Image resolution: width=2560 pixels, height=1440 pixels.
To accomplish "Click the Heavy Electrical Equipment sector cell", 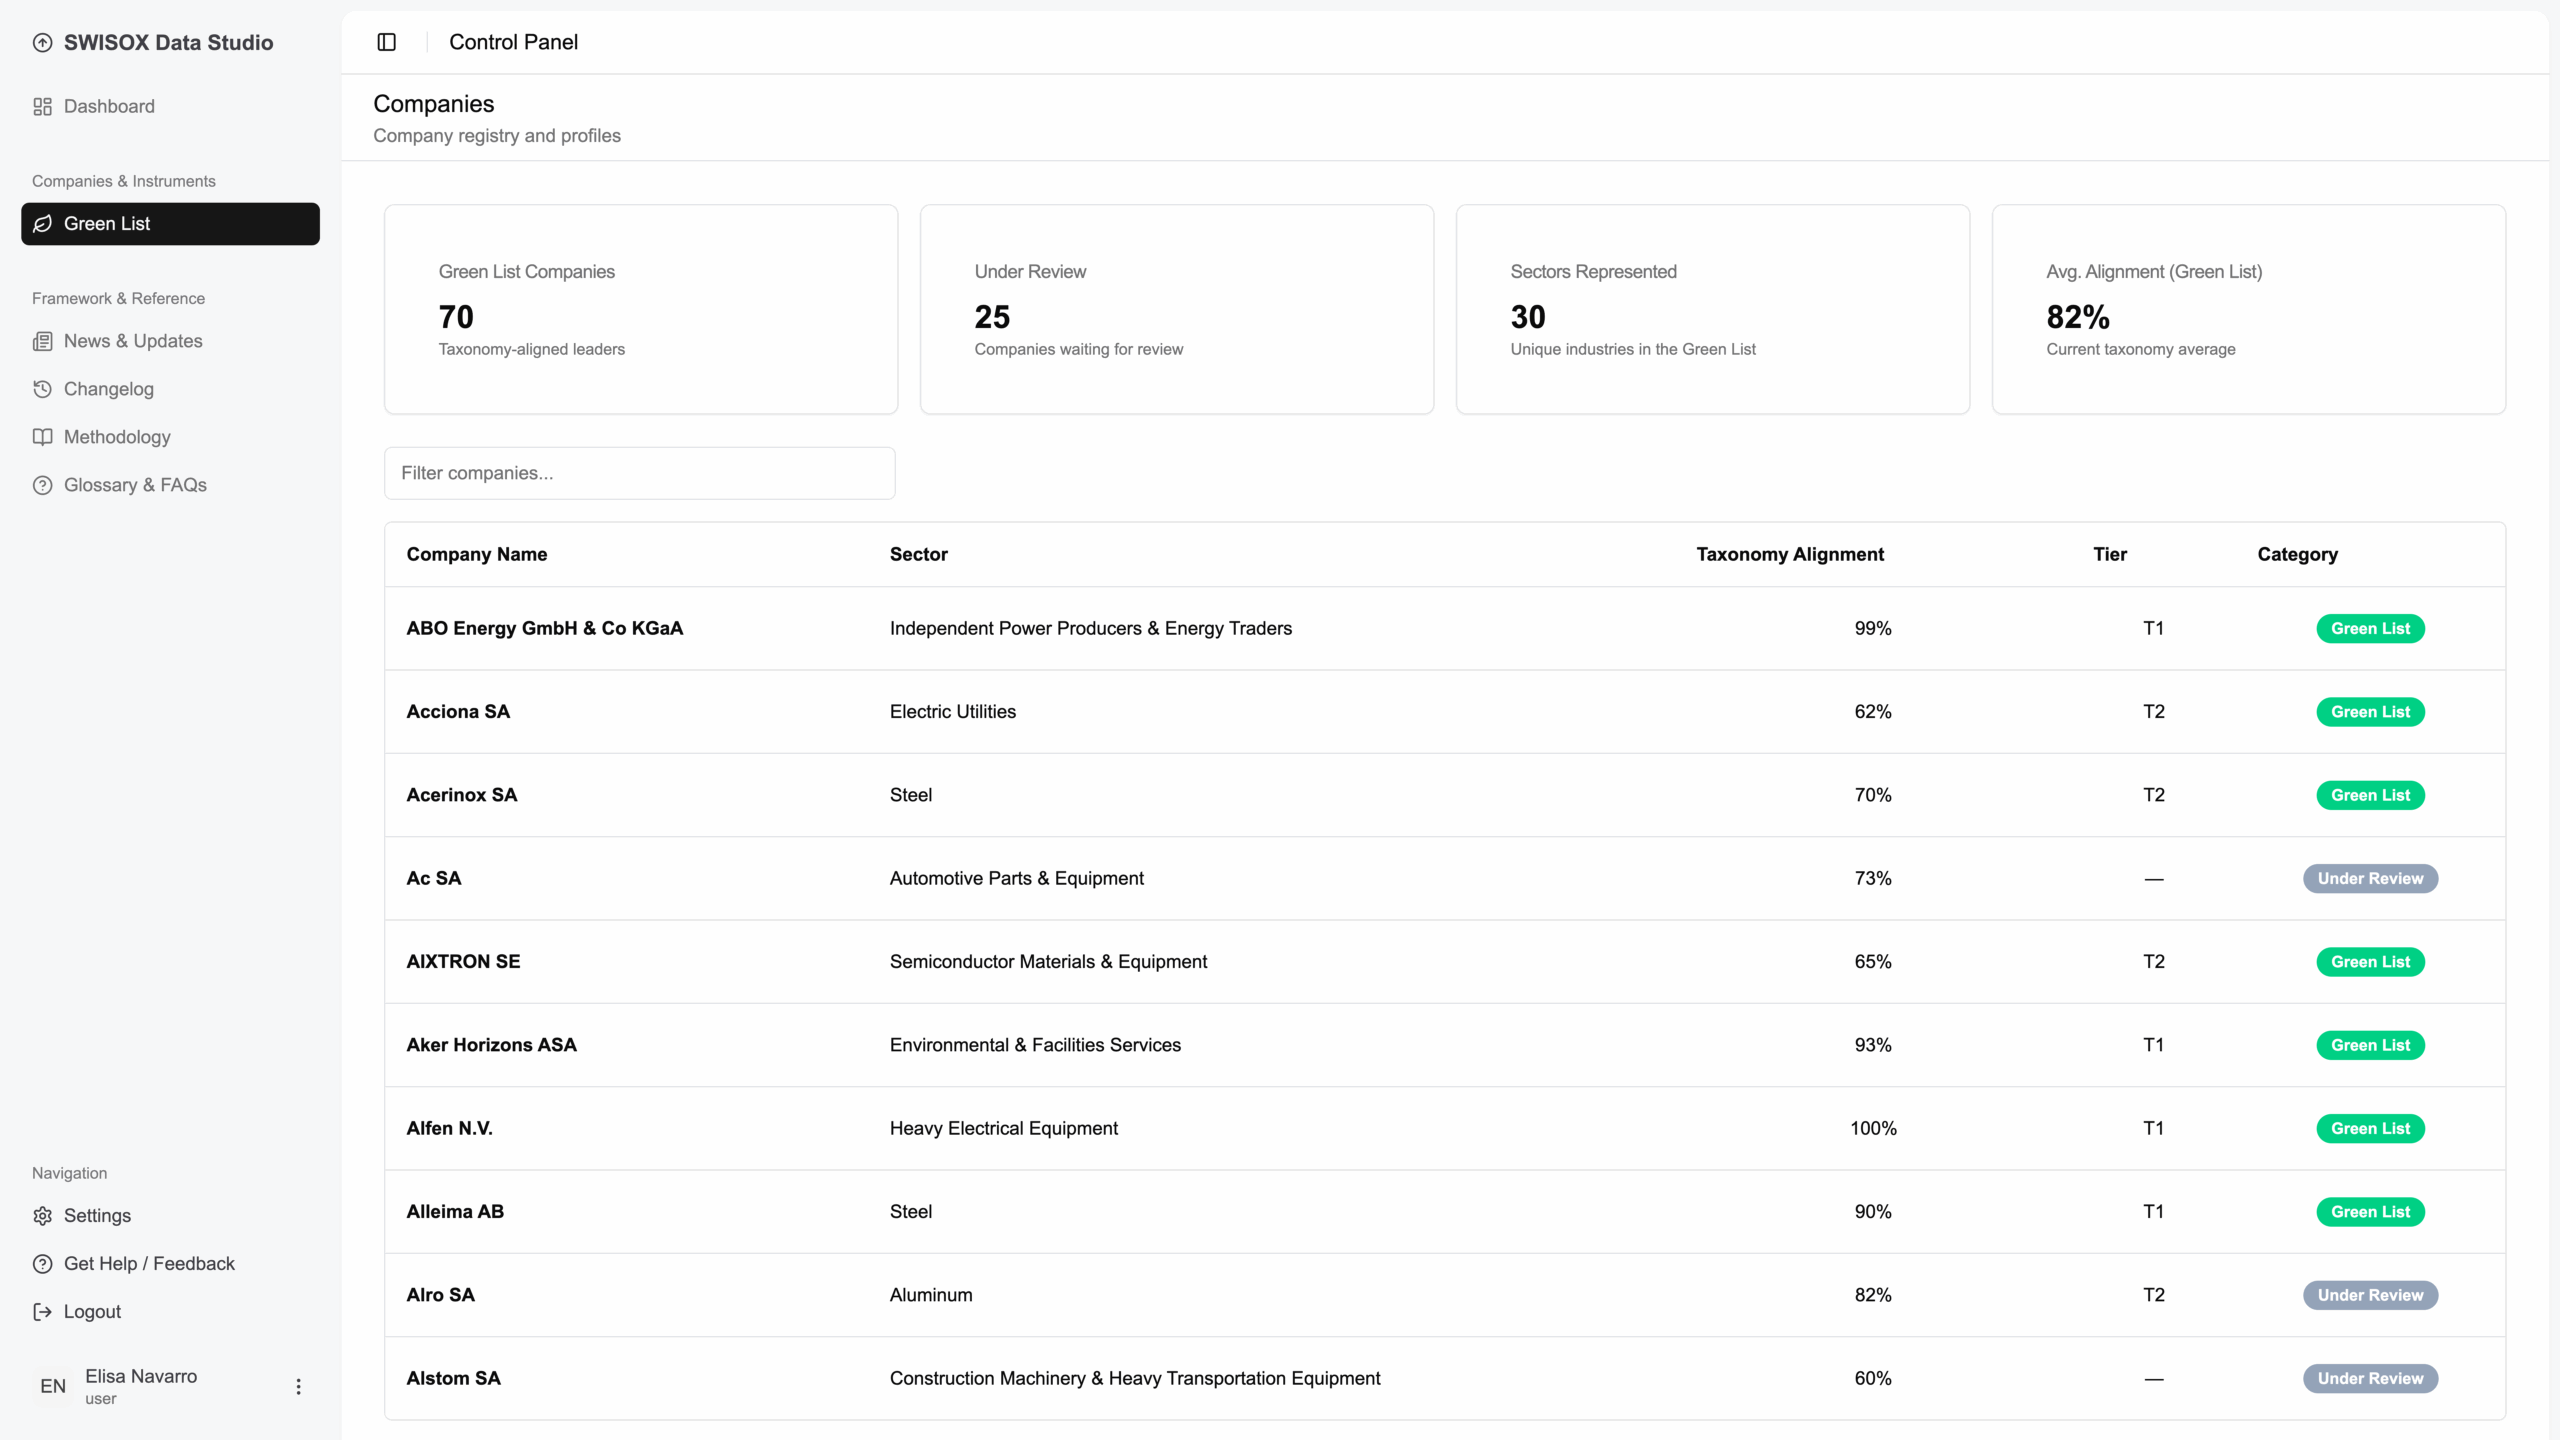I will pos(1003,1128).
